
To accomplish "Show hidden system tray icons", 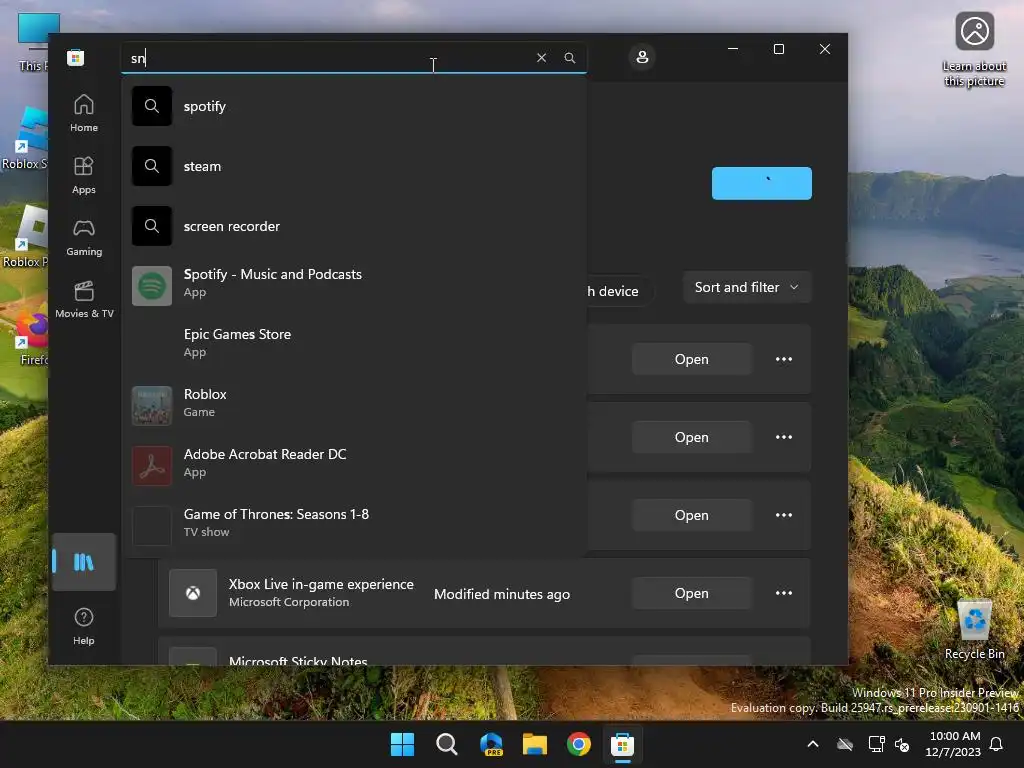I will click(813, 744).
